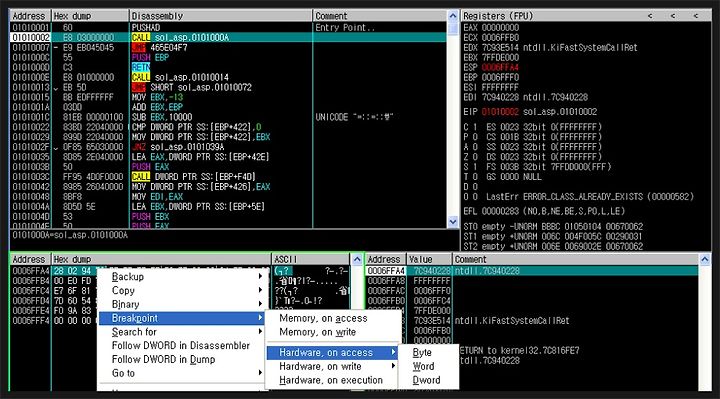The width and height of the screenshot is (720, 399).
Task: Choose Hardware, on execution breakpoint
Action: (x=332, y=380)
